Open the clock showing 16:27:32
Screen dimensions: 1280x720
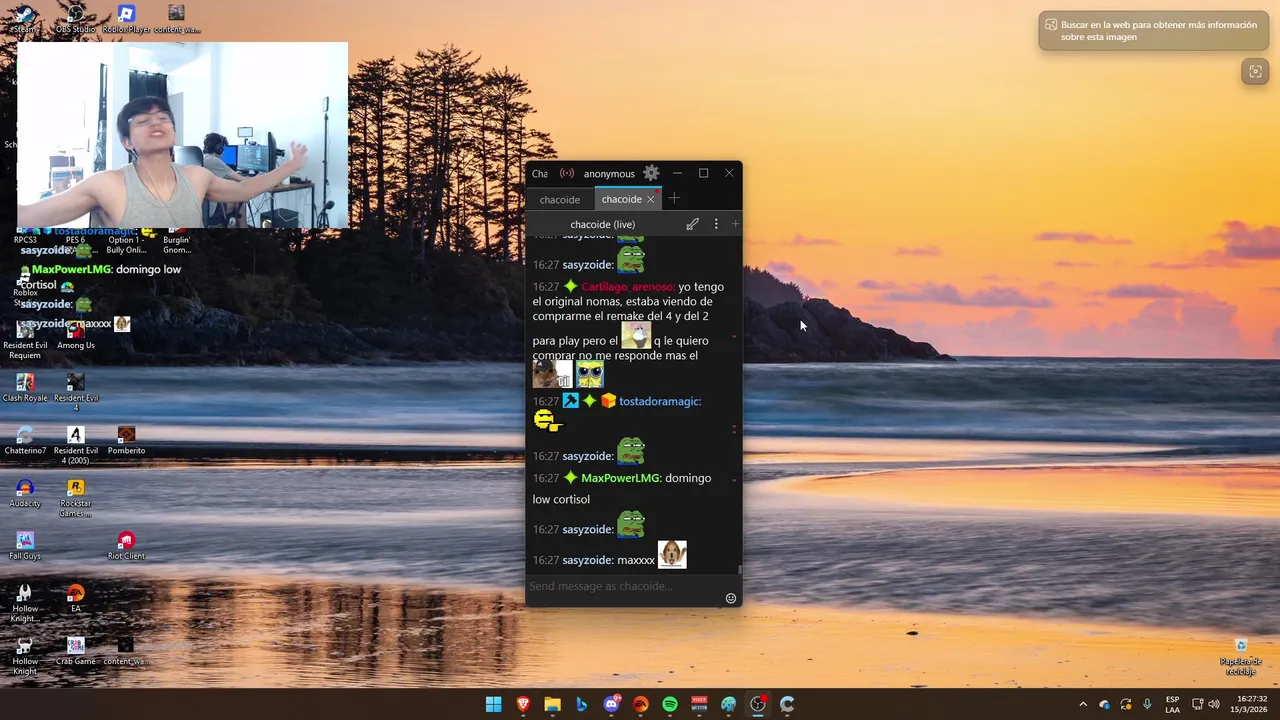point(1251,704)
